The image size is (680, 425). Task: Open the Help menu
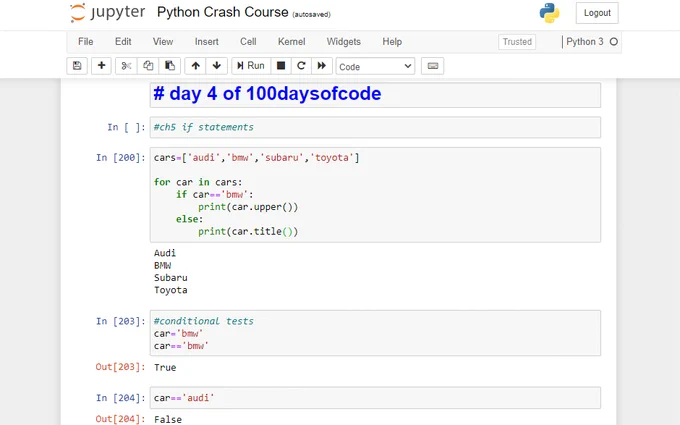click(392, 42)
